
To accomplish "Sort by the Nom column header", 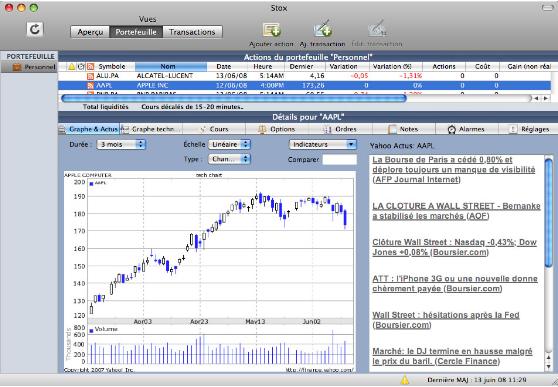I will [171, 67].
